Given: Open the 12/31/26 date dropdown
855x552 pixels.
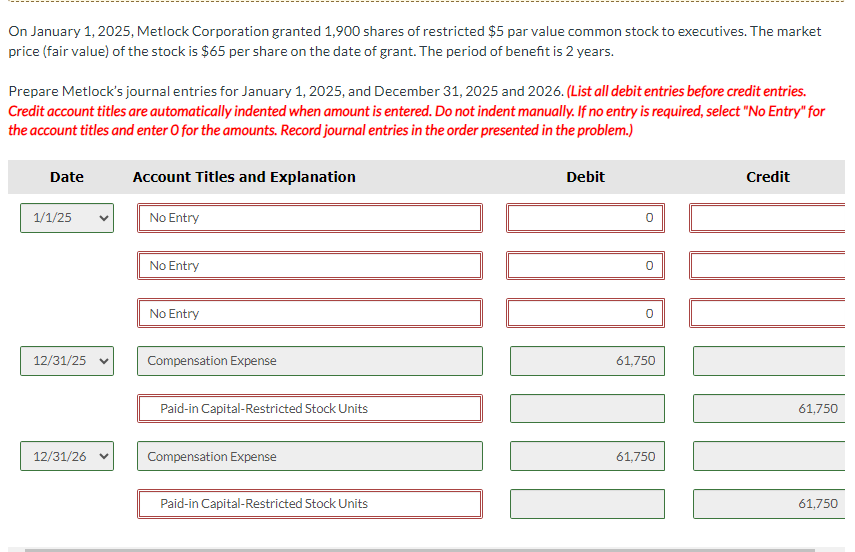Looking at the screenshot, I should tap(67, 456).
